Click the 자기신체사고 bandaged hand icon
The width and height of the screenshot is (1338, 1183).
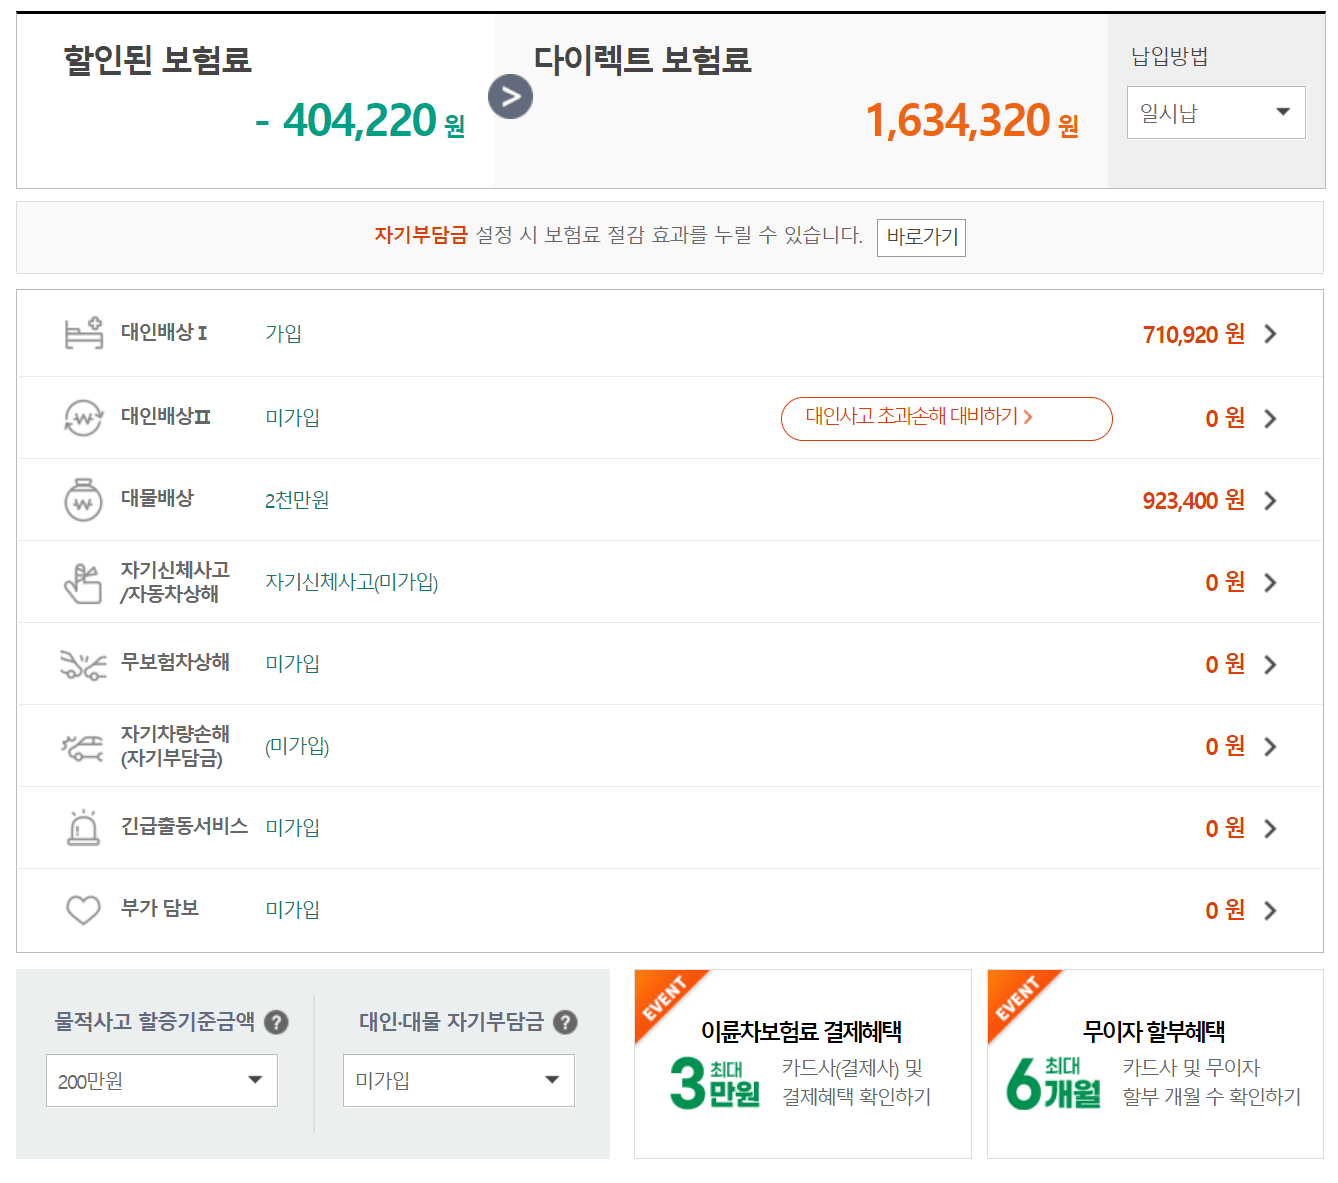(84, 583)
